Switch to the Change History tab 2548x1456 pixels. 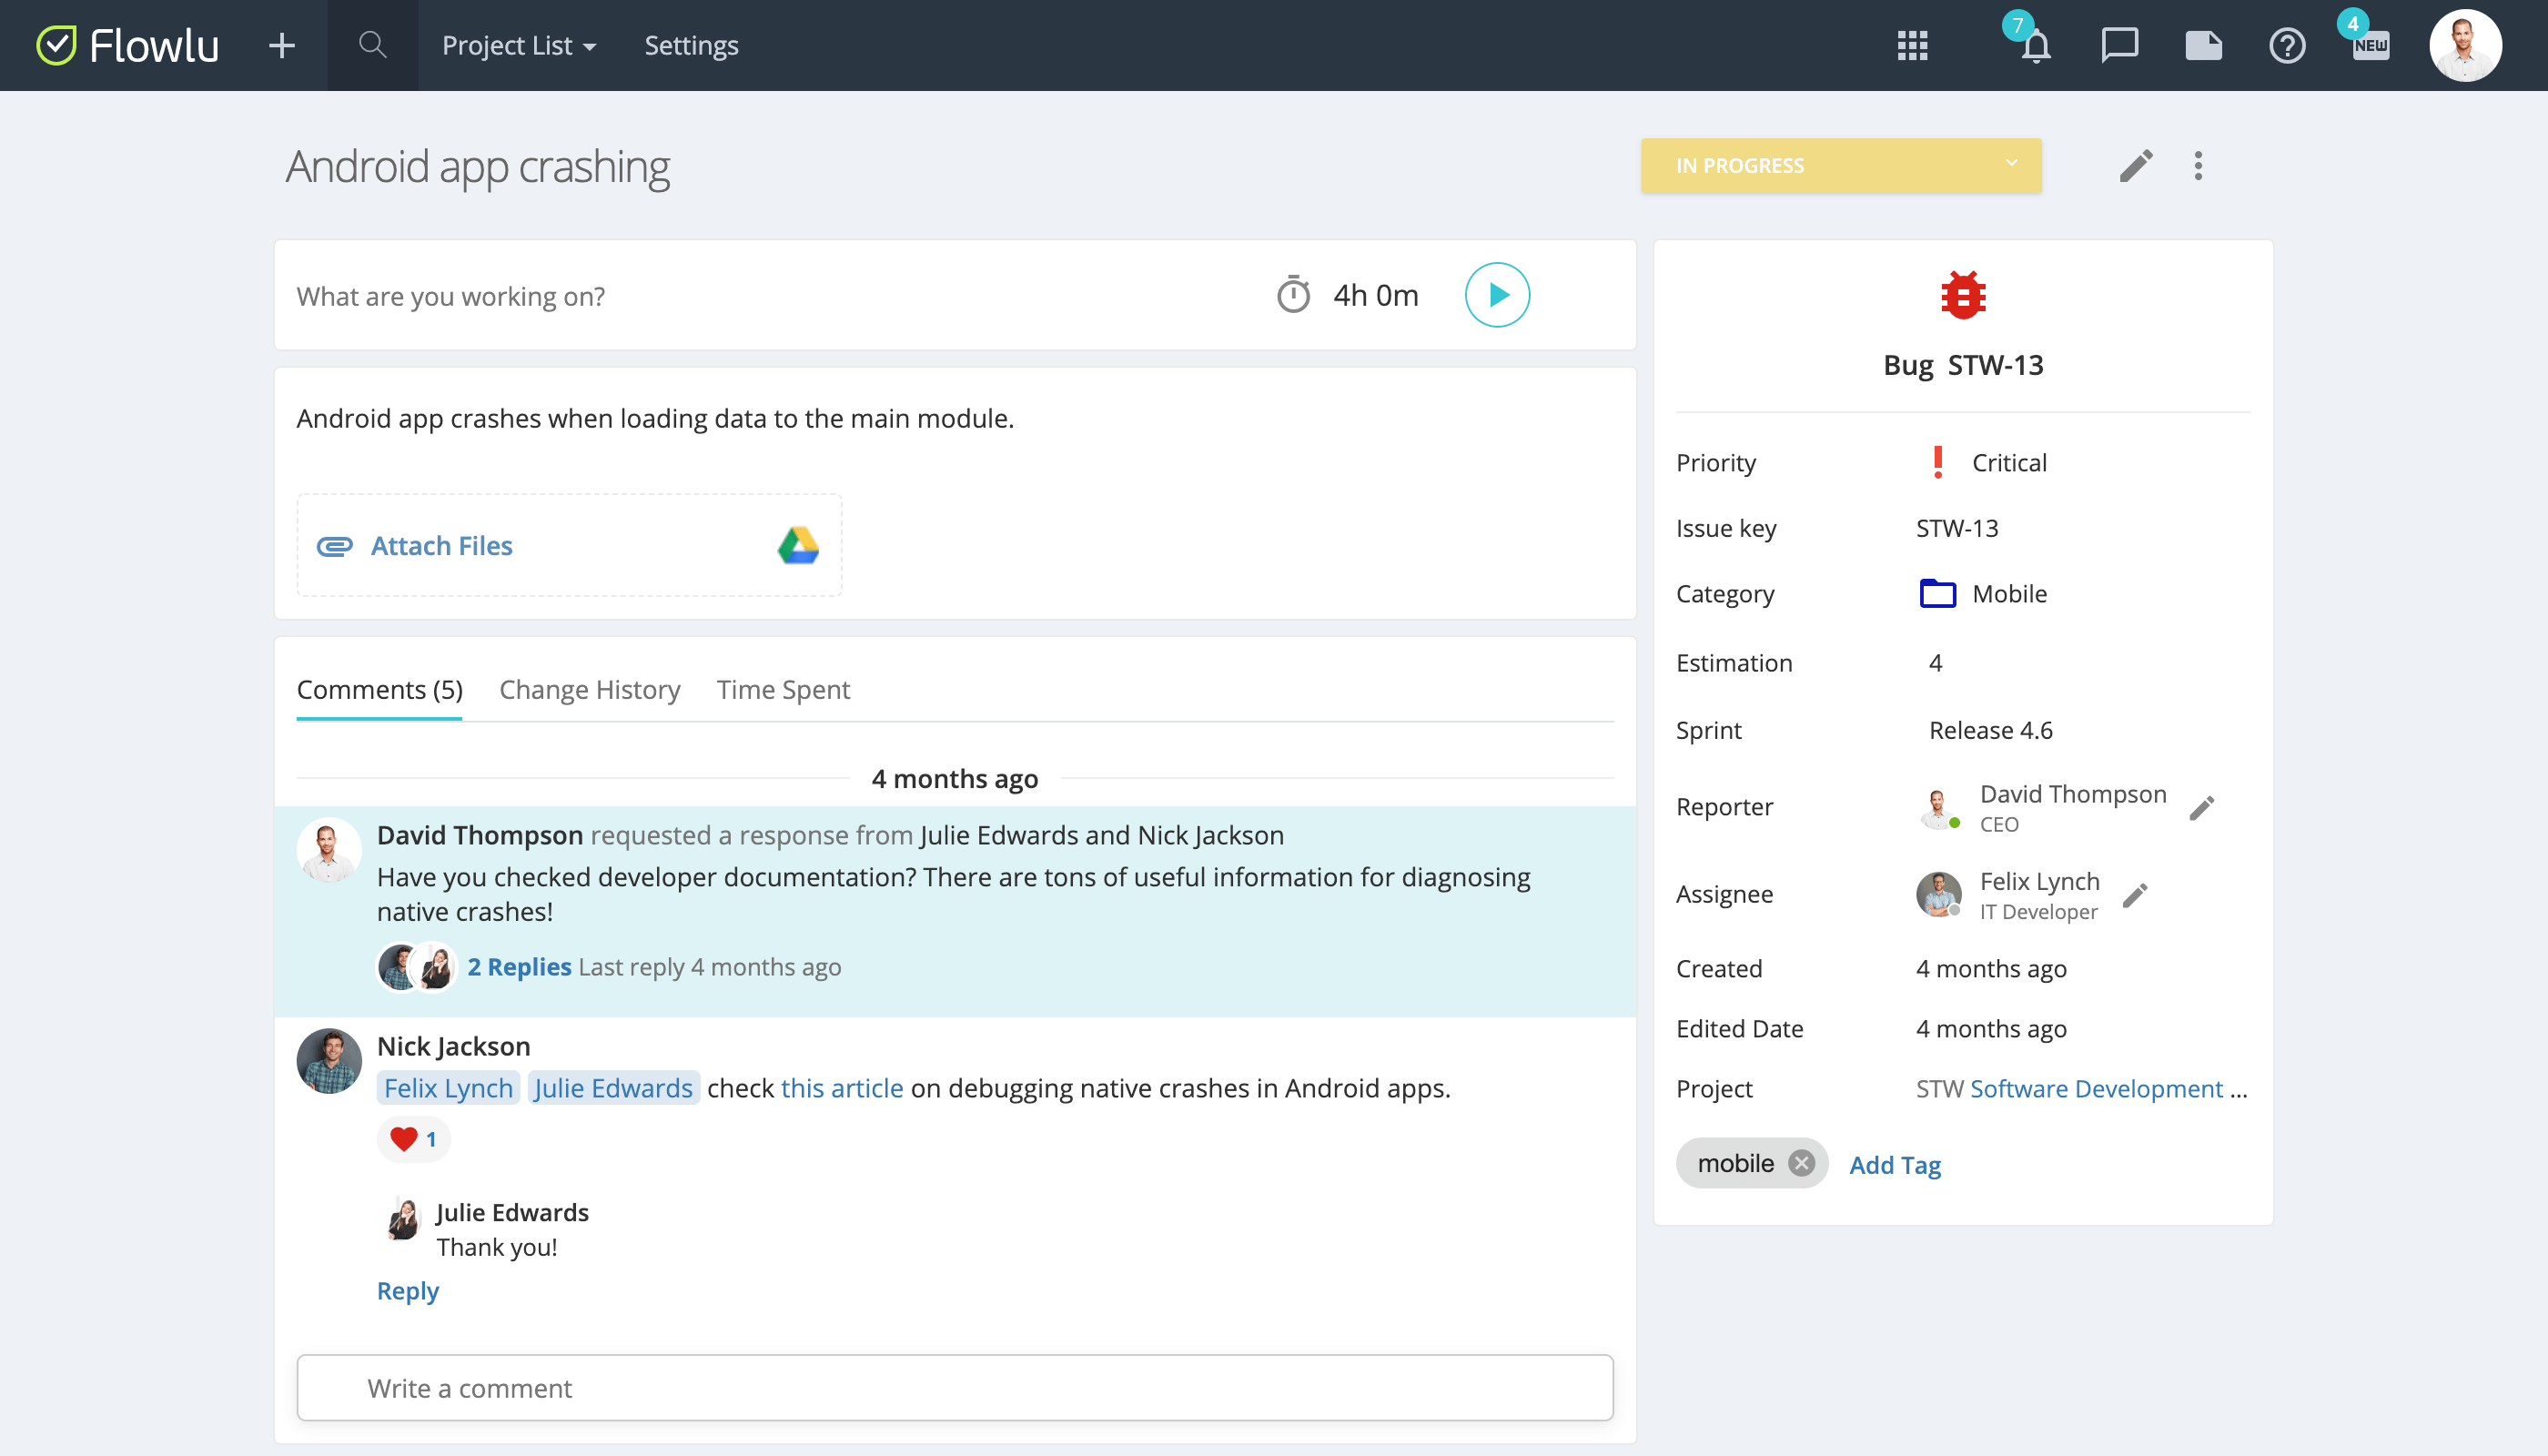(589, 689)
